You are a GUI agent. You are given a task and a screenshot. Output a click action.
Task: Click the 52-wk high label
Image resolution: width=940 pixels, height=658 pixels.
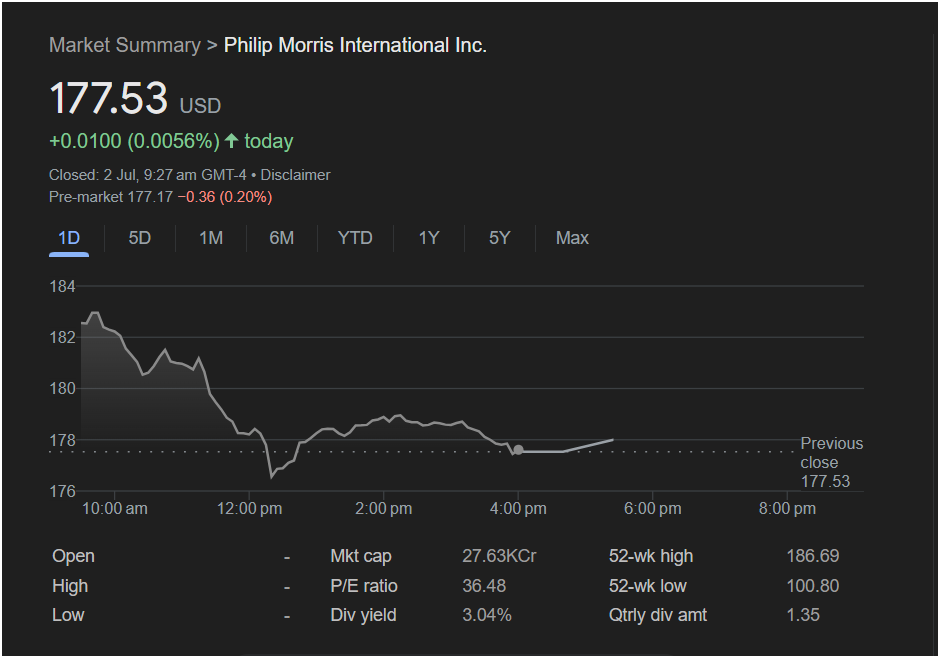651,556
